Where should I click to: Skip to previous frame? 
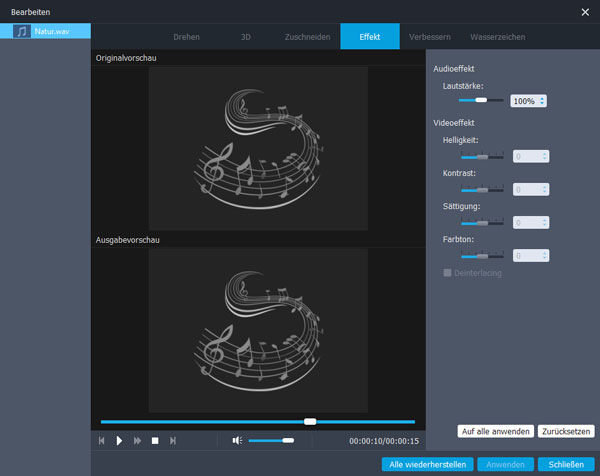[101, 440]
